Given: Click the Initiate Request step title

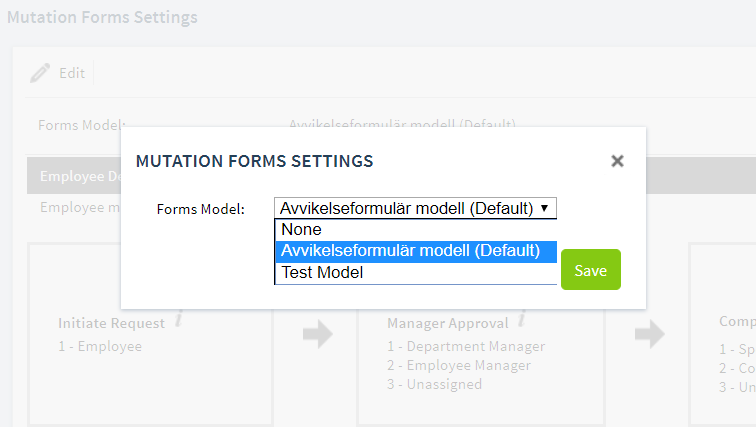Looking at the screenshot, I should pyautogui.click(x=111, y=323).
